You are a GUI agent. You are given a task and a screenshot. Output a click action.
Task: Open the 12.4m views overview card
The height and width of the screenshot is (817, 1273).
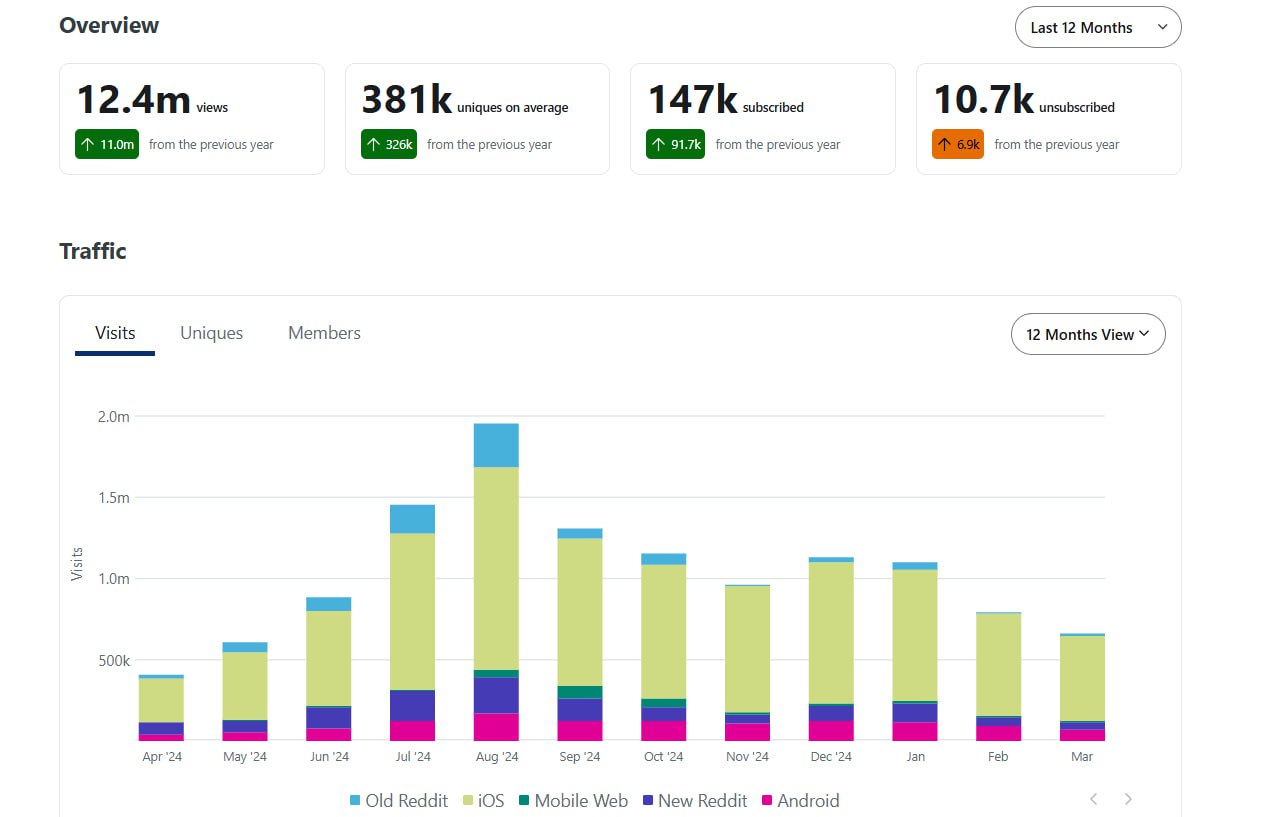(x=192, y=119)
